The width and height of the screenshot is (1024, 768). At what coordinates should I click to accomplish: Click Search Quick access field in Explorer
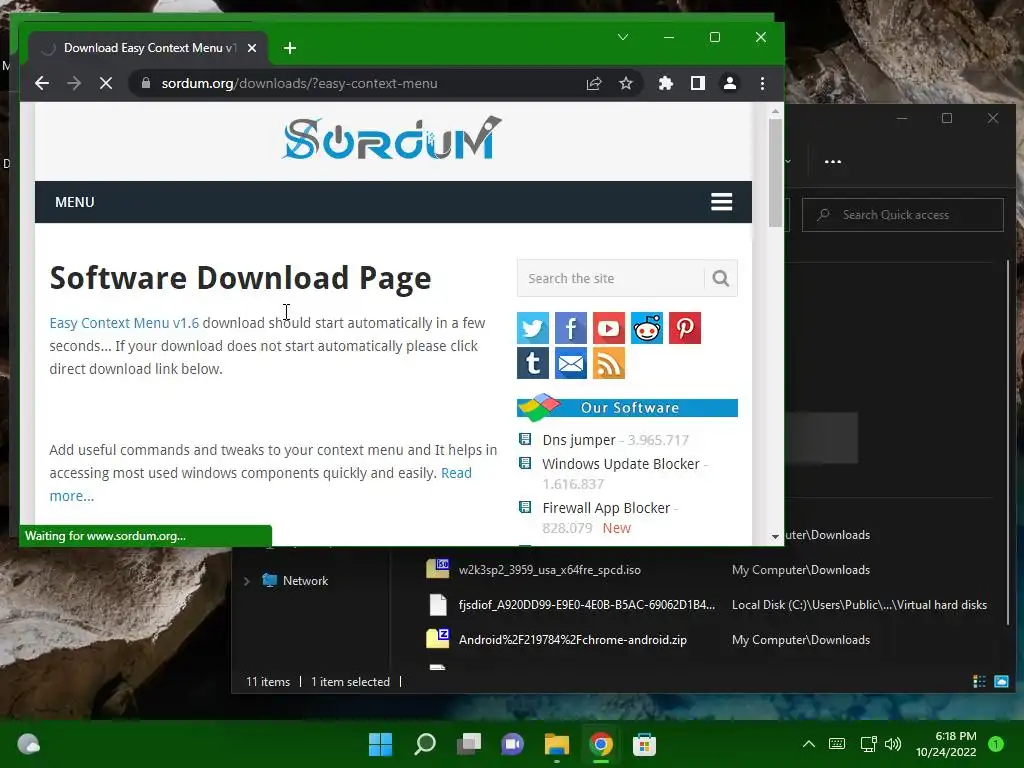[x=903, y=215]
